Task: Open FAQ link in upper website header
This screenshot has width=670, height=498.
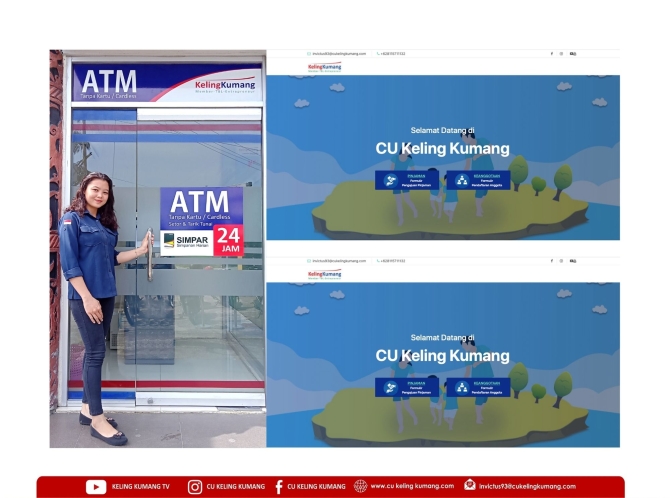Action: tap(573, 54)
